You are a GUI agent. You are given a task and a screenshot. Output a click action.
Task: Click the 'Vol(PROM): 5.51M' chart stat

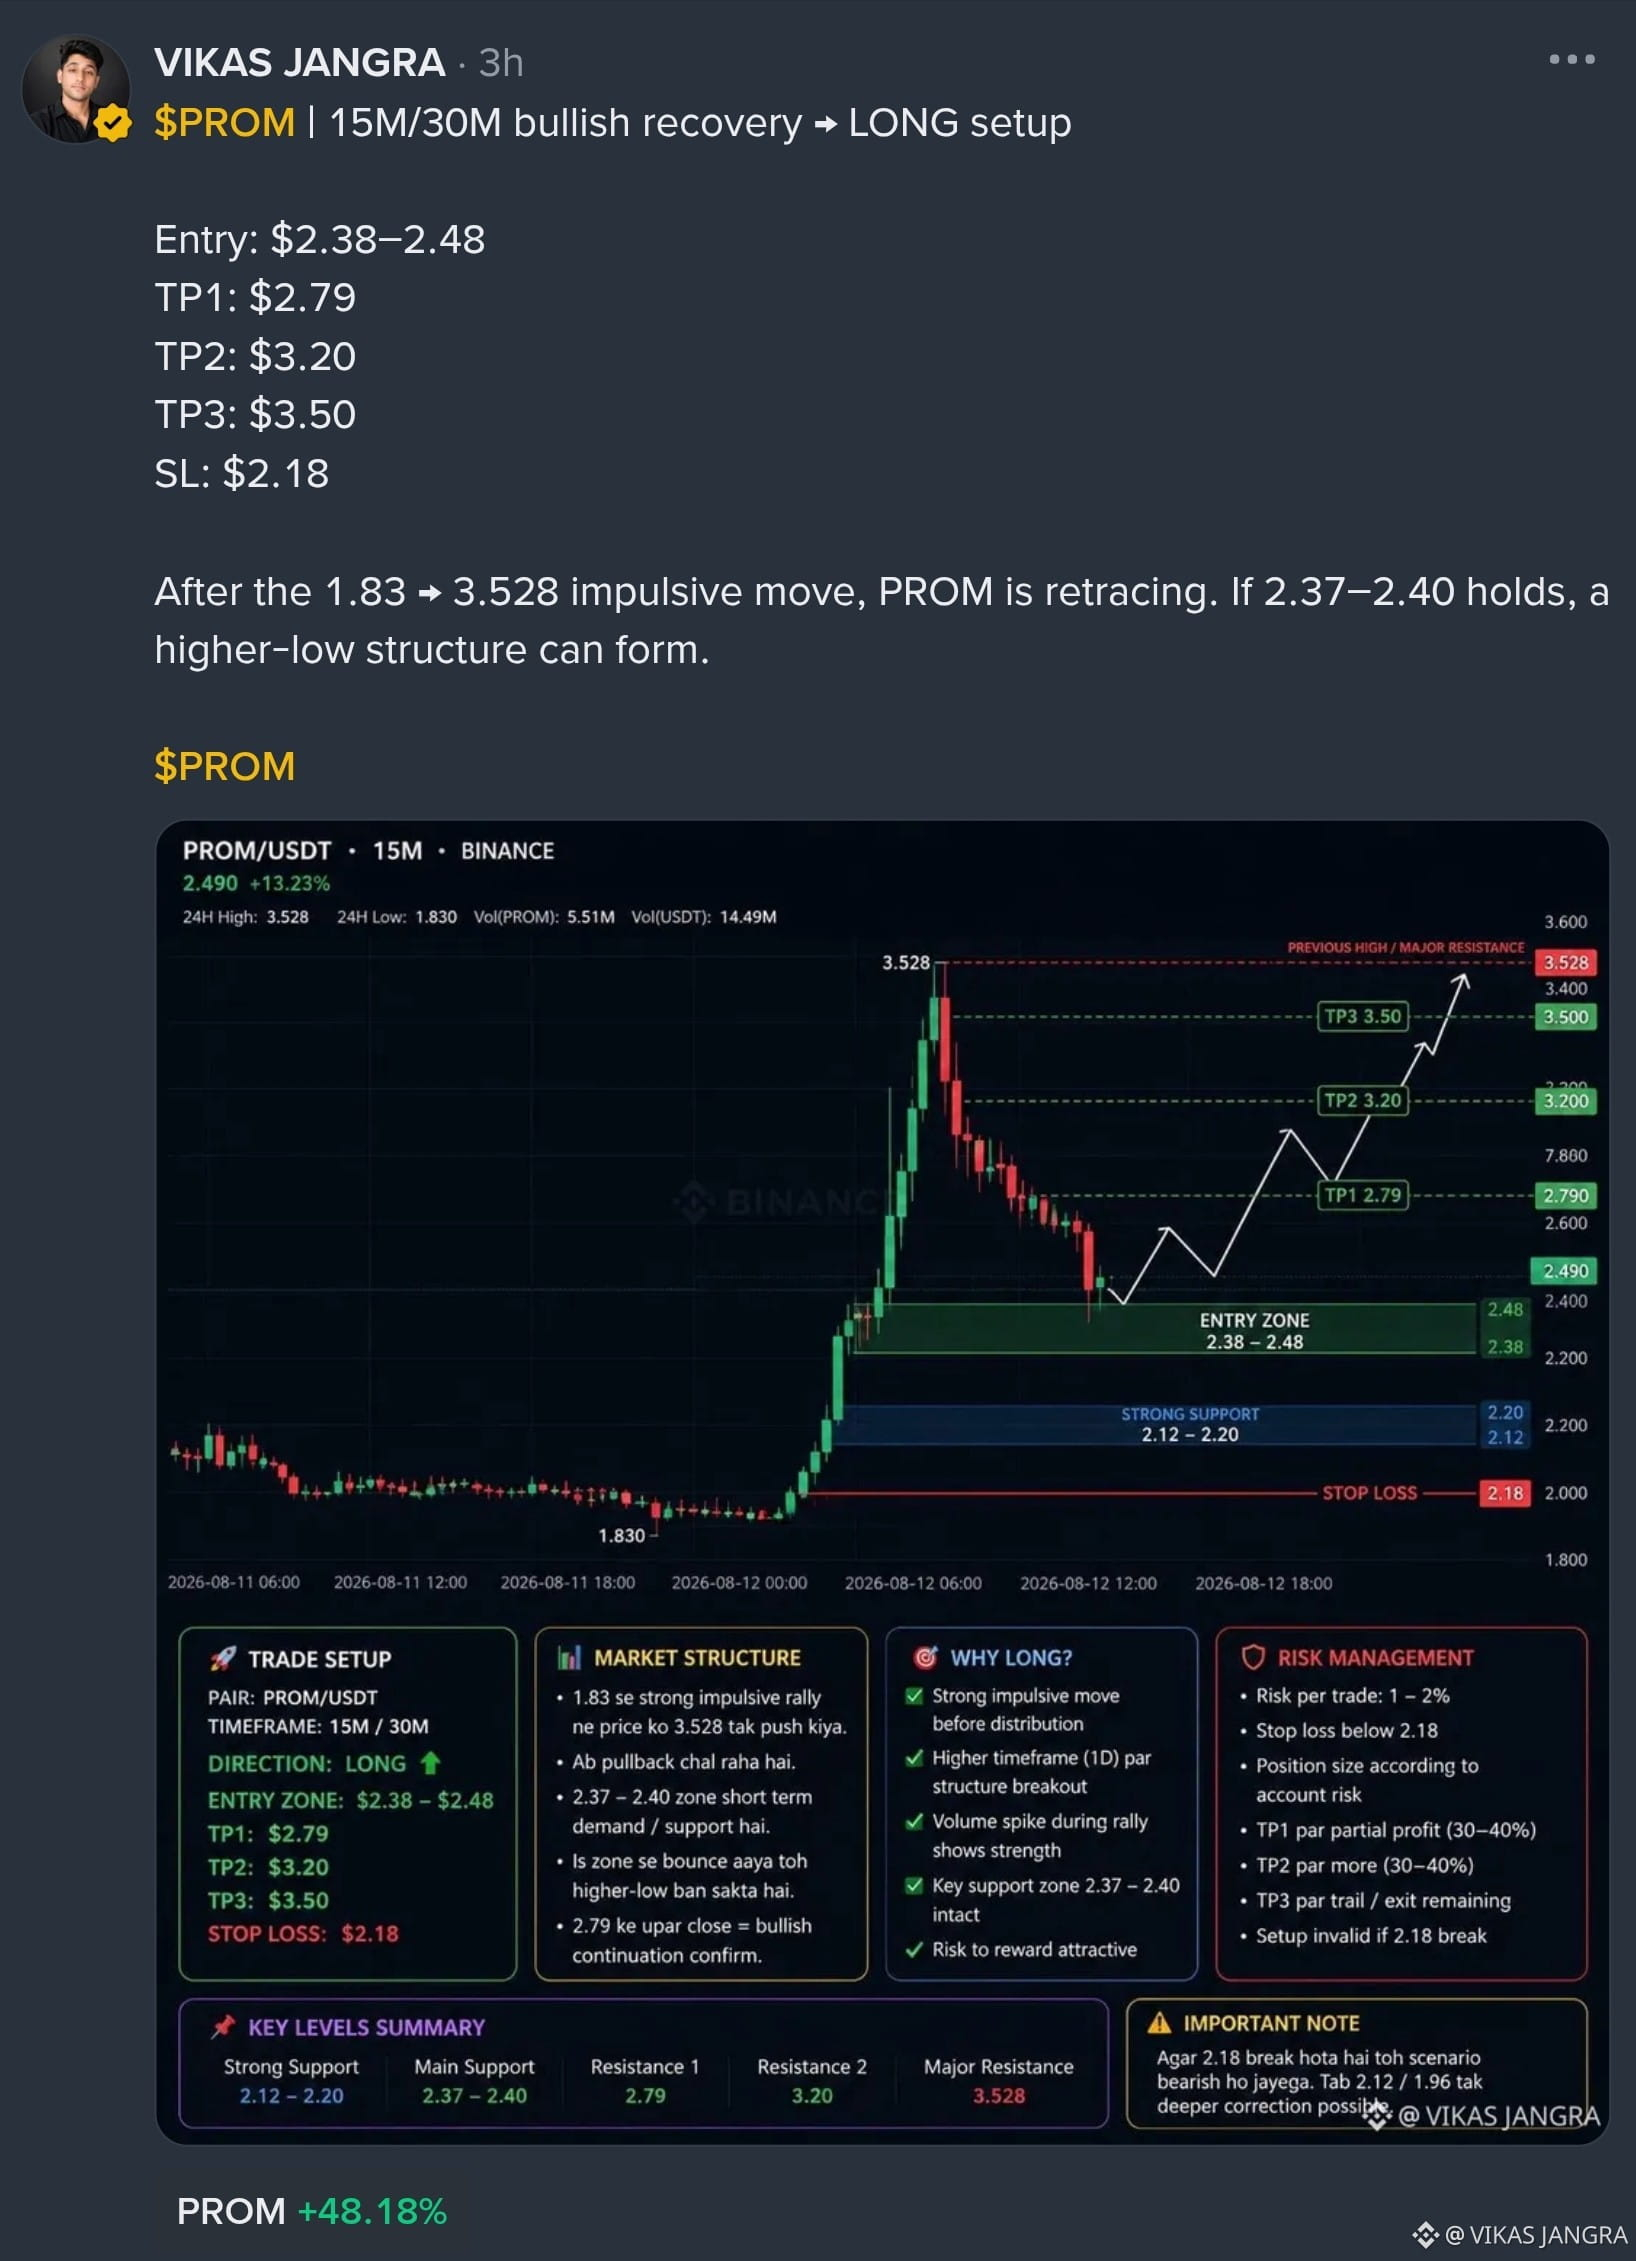544,917
